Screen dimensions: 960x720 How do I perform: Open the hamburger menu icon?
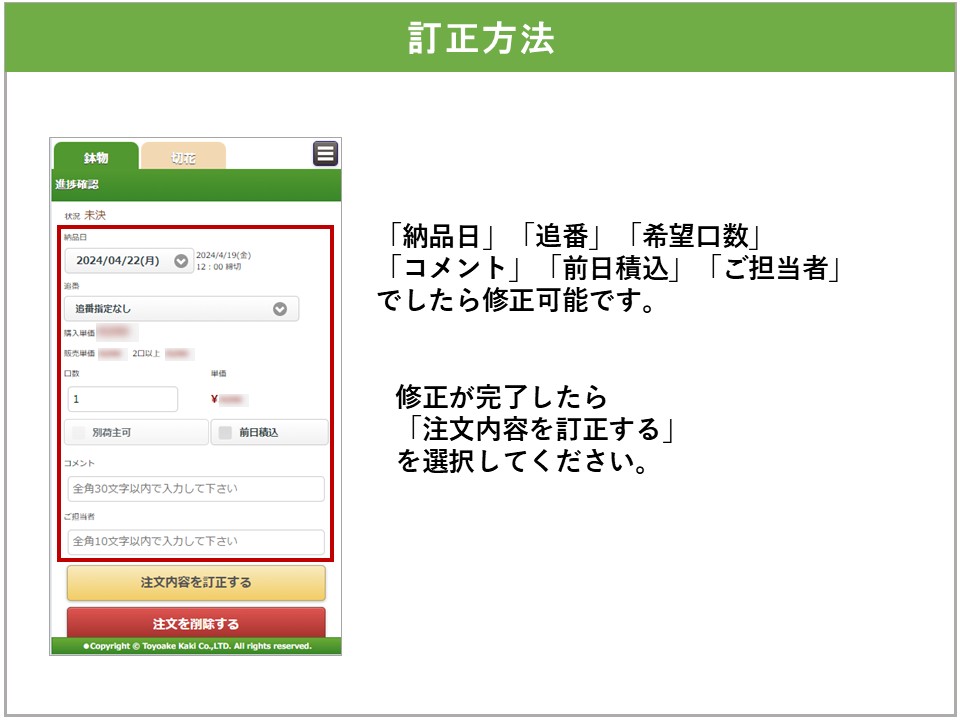click(x=325, y=153)
